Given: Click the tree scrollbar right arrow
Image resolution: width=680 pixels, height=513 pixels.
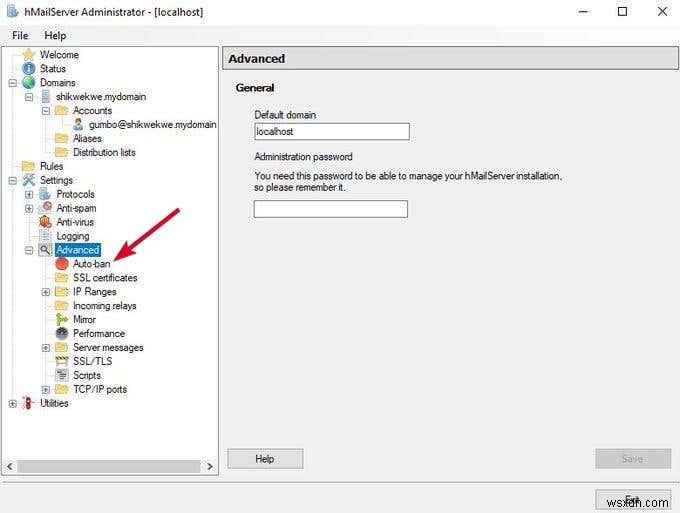Looking at the screenshot, I should (210, 466).
